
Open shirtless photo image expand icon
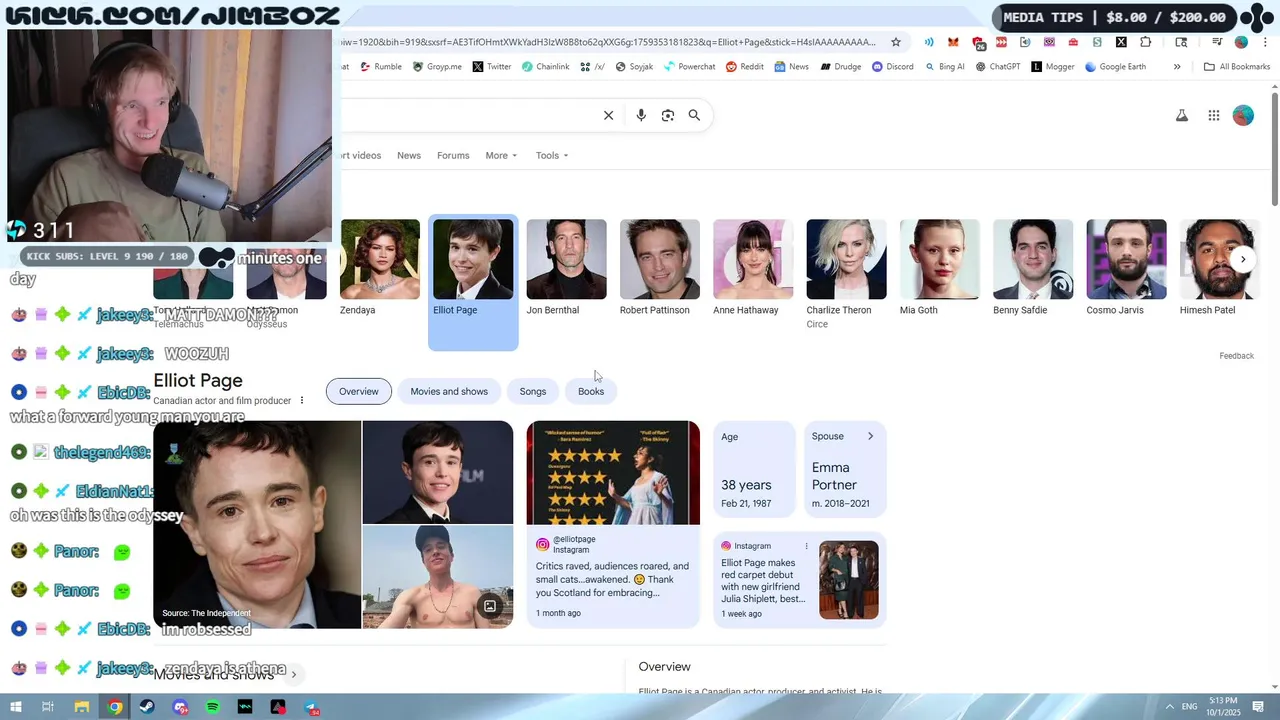pyautogui.click(x=490, y=606)
